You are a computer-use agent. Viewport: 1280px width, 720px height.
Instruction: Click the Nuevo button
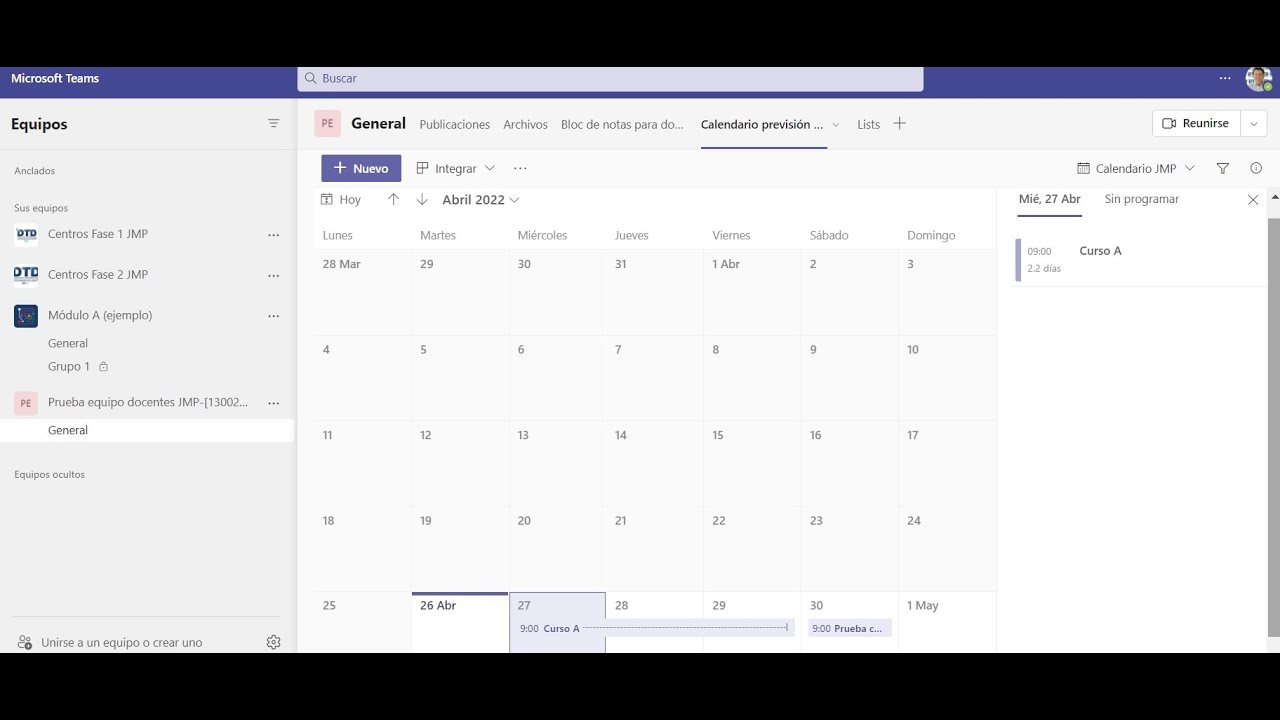361,169
